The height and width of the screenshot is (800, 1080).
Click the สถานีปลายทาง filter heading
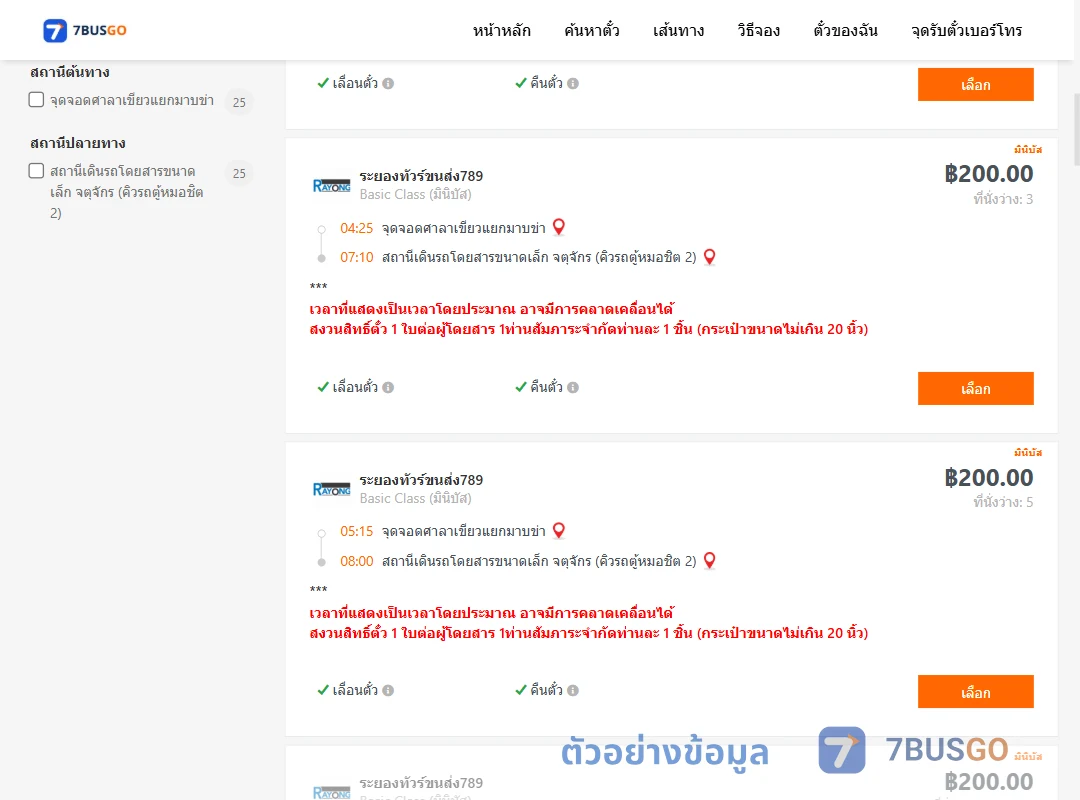pos(78,143)
